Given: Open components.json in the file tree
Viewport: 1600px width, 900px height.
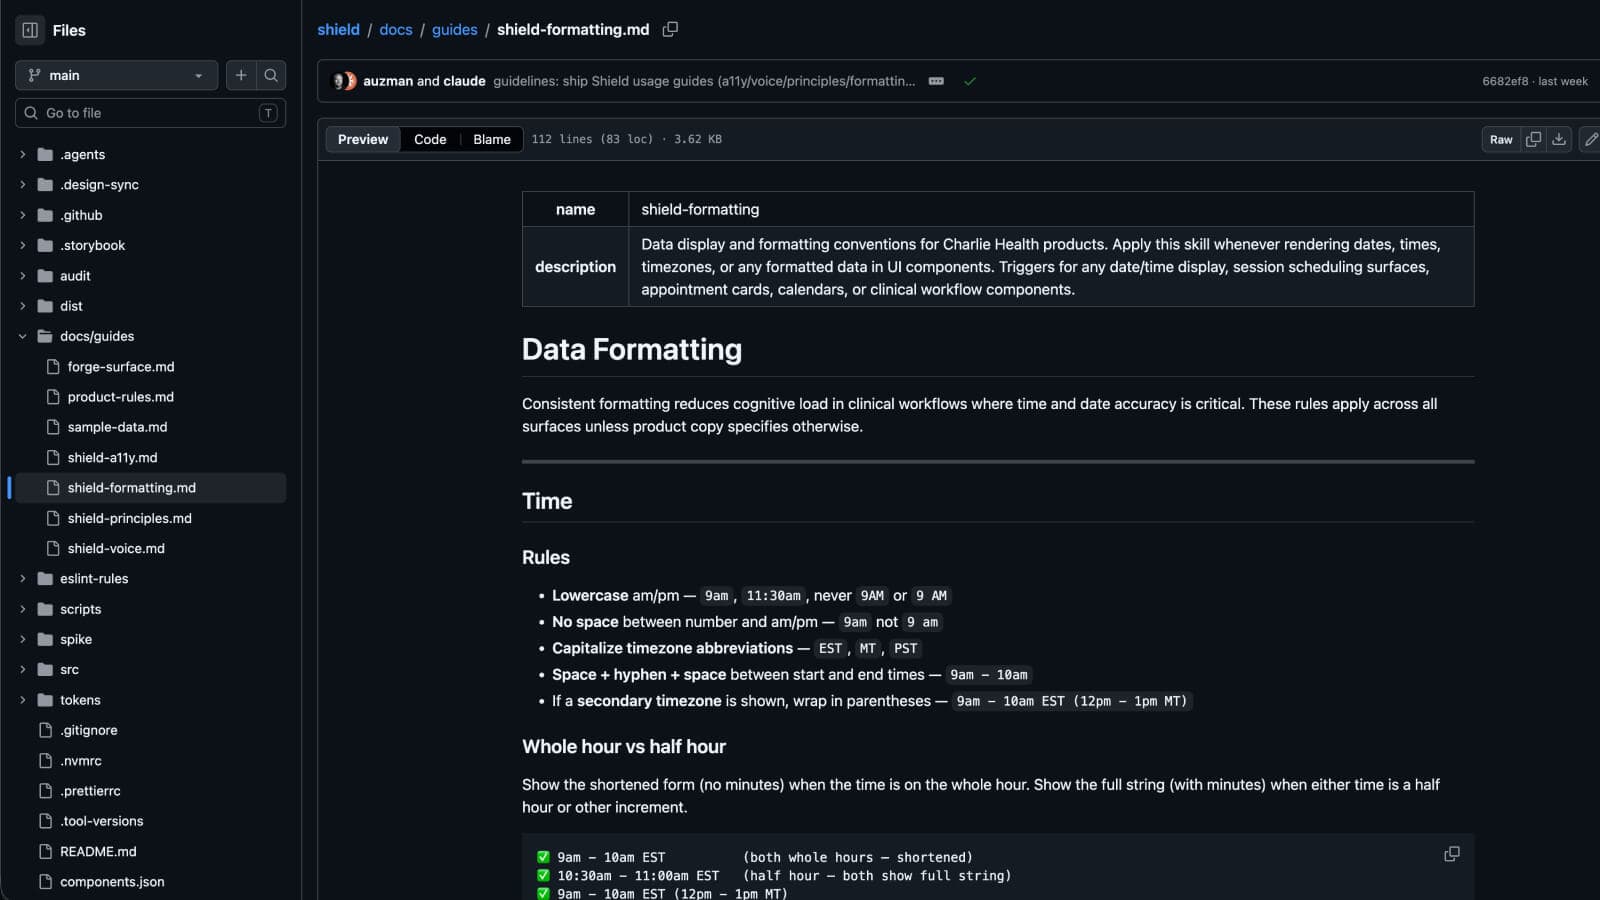Looking at the screenshot, I should tap(112, 882).
